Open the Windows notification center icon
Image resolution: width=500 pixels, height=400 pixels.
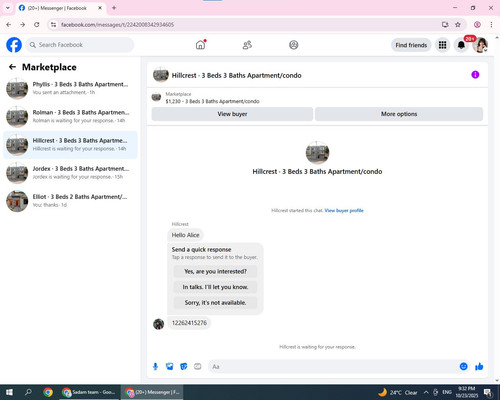coord(488,392)
